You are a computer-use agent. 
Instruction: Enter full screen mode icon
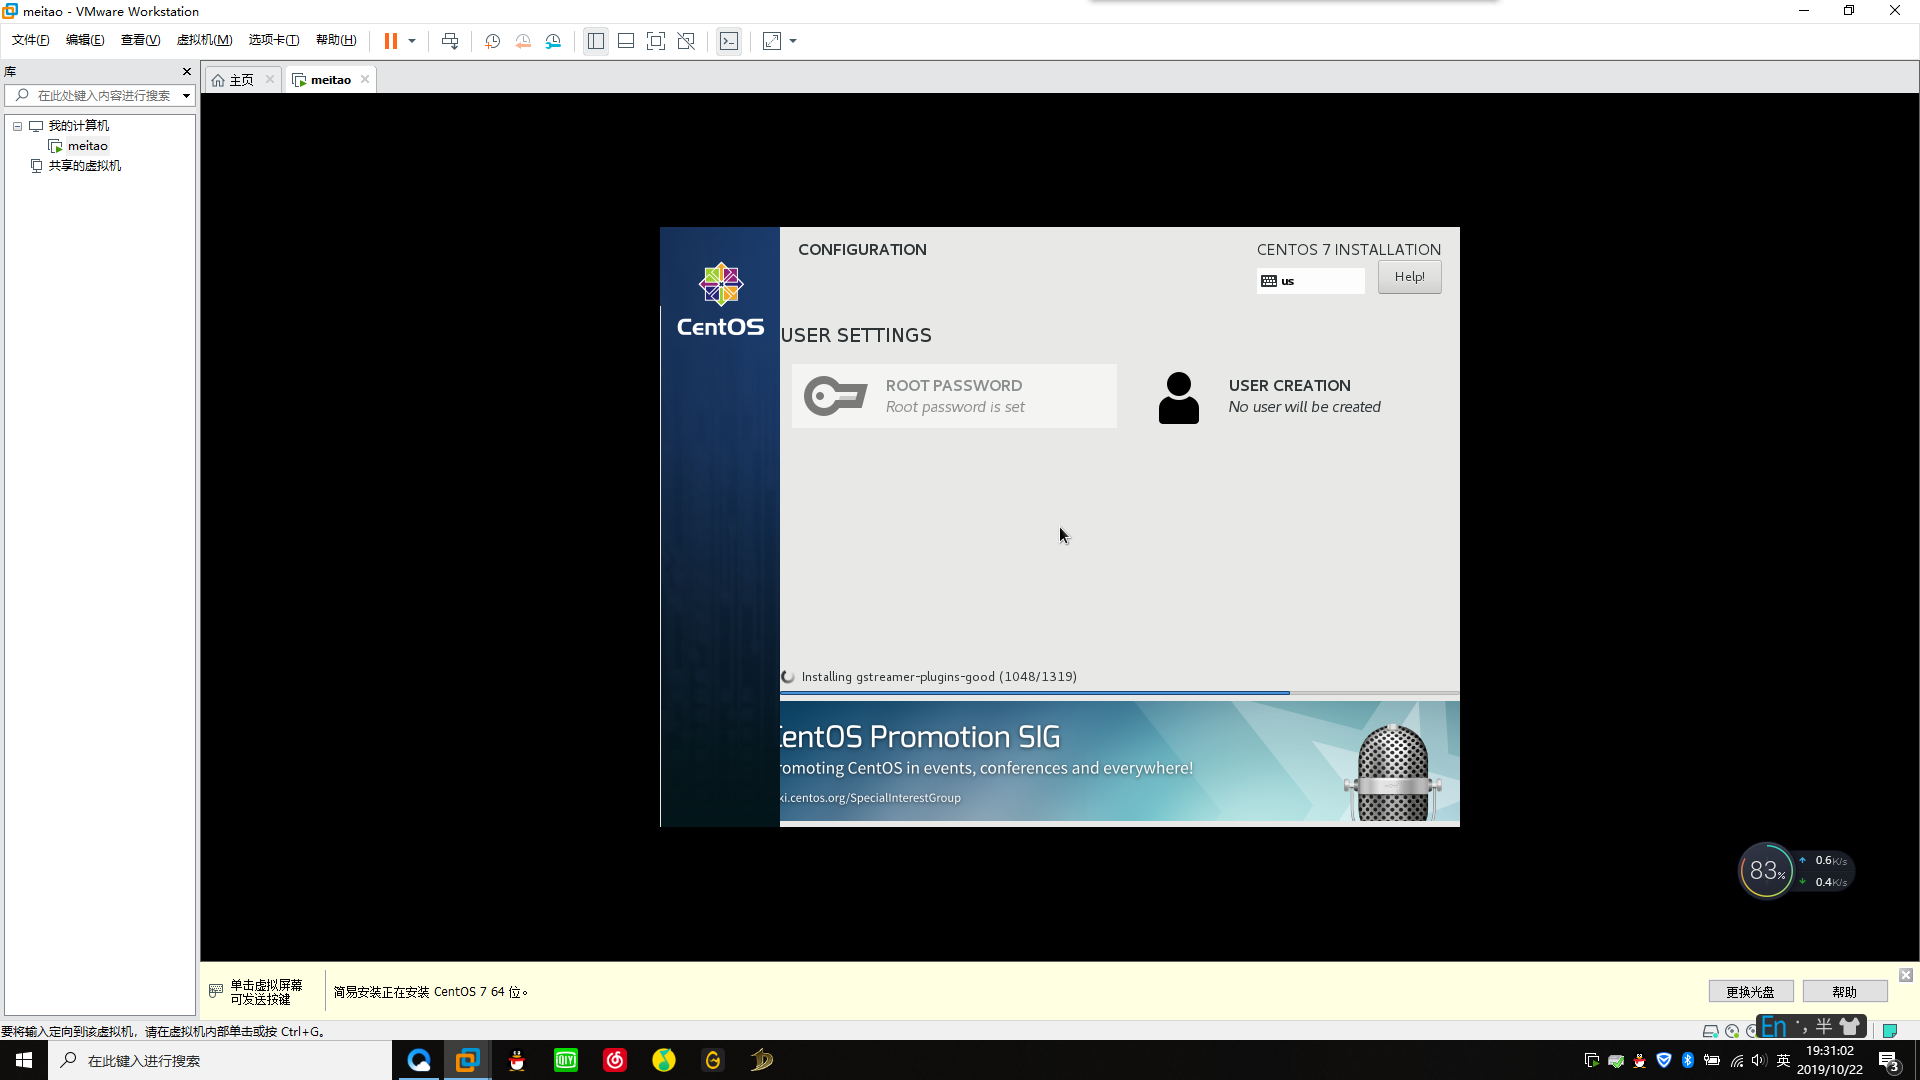pos(655,41)
